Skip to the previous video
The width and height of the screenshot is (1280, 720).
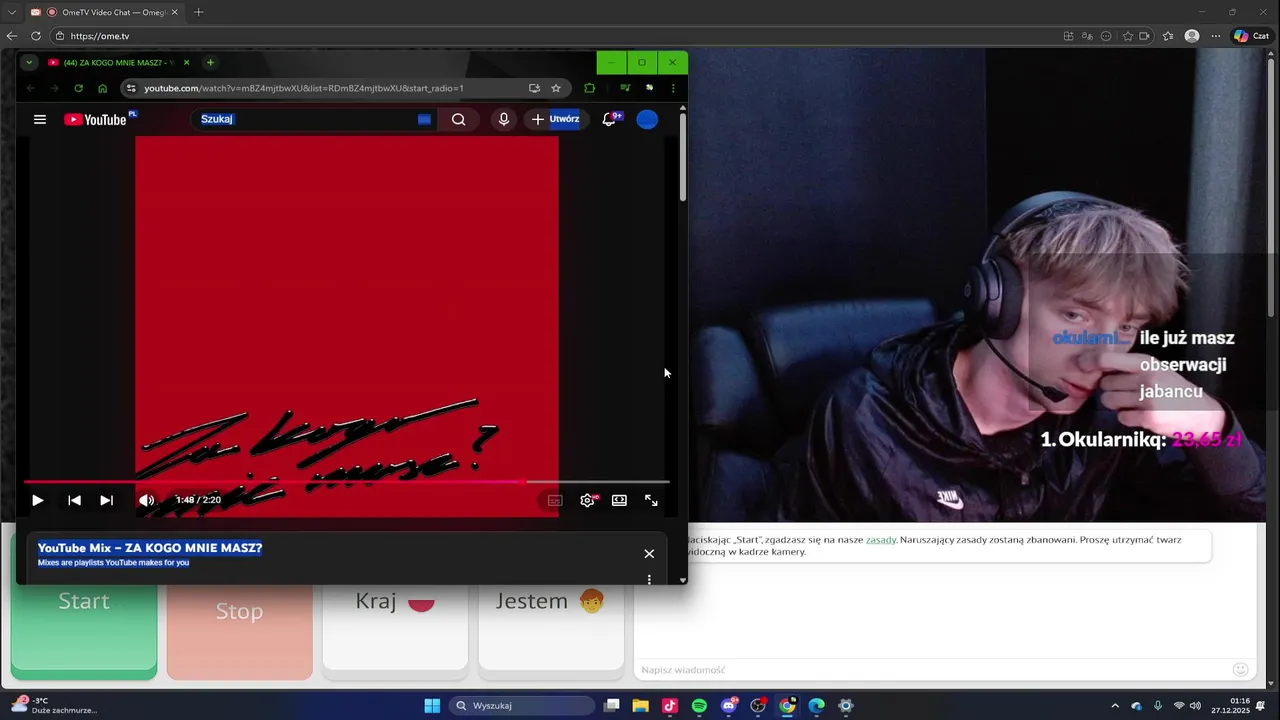[74, 500]
